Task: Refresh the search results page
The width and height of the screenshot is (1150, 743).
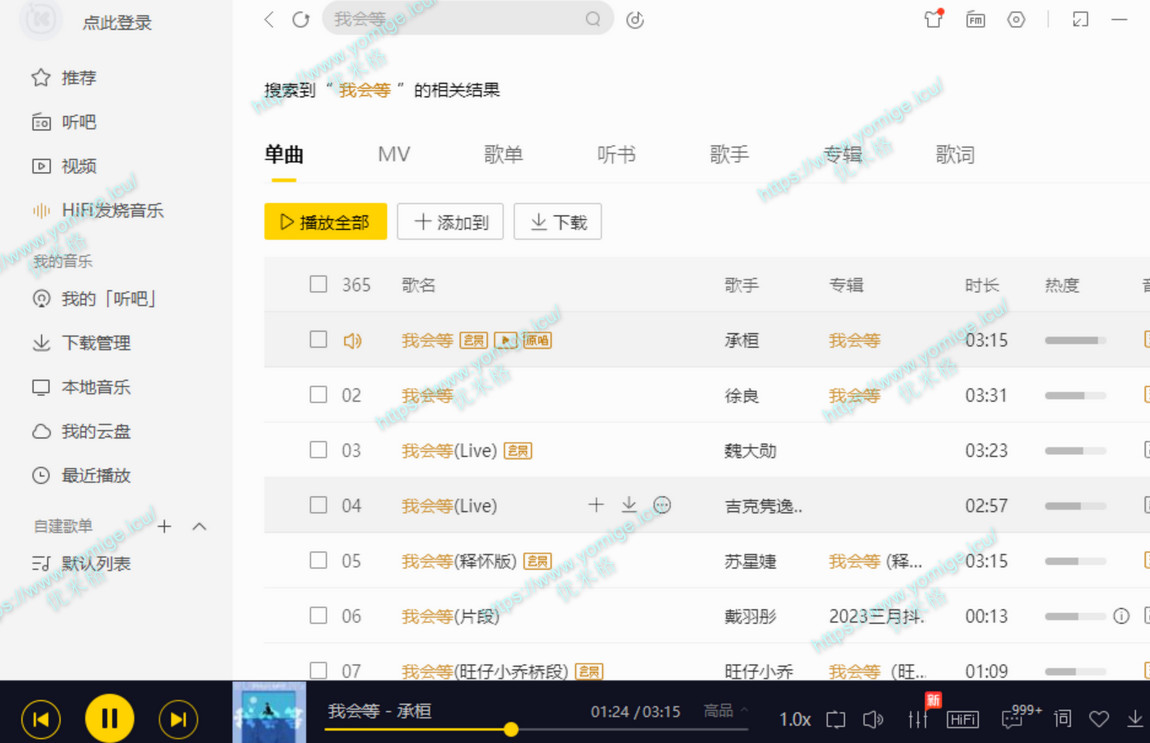Action: (x=300, y=19)
